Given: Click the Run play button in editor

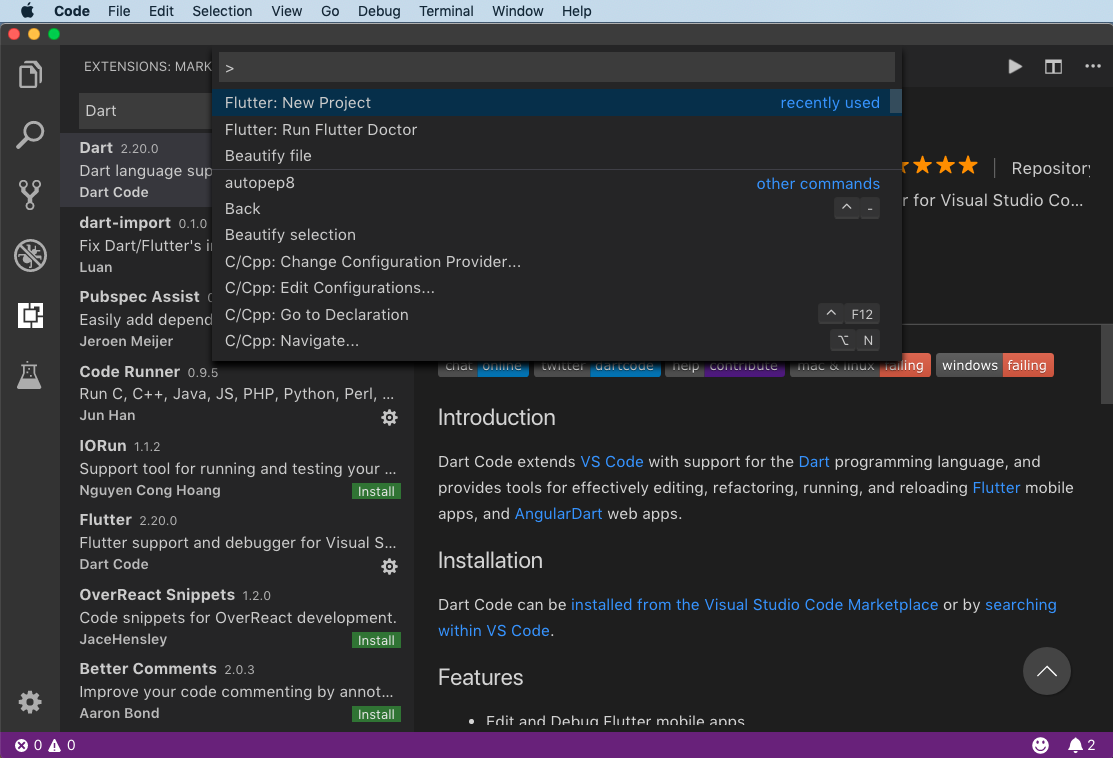Looking at the screenshot, I should pyautogui.click(x=1015, y=66).
